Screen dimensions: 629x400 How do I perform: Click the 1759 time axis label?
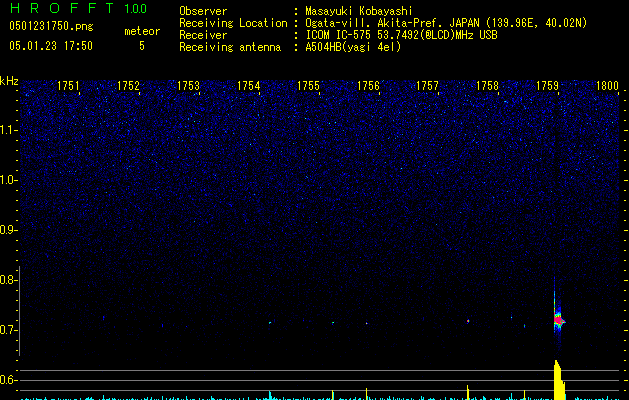click(x=548, y=85)
